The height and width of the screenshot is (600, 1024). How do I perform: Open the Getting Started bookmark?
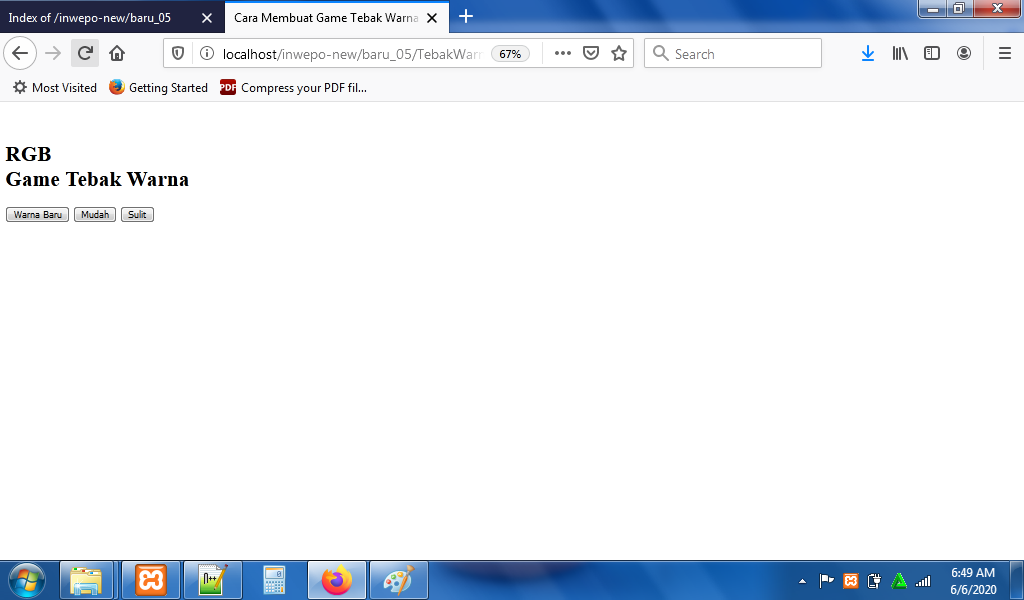click(159, 87)
